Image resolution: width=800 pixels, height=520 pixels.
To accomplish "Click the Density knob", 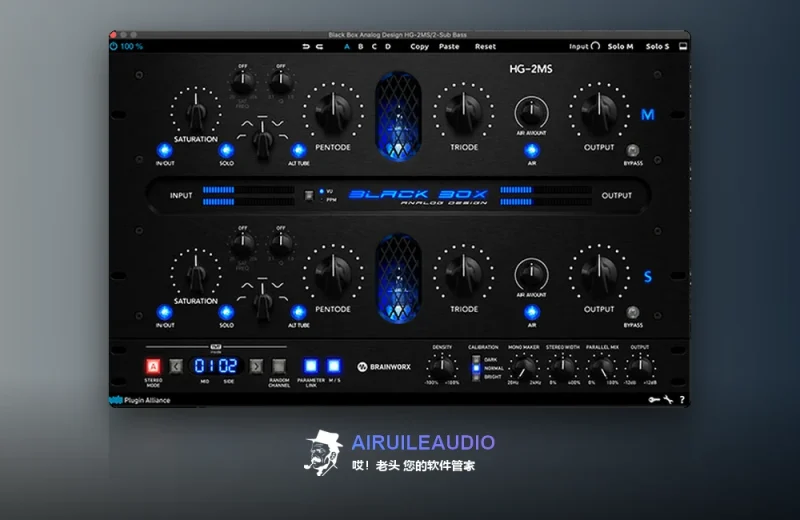I will pyautogui.click(x=442, y=366).
